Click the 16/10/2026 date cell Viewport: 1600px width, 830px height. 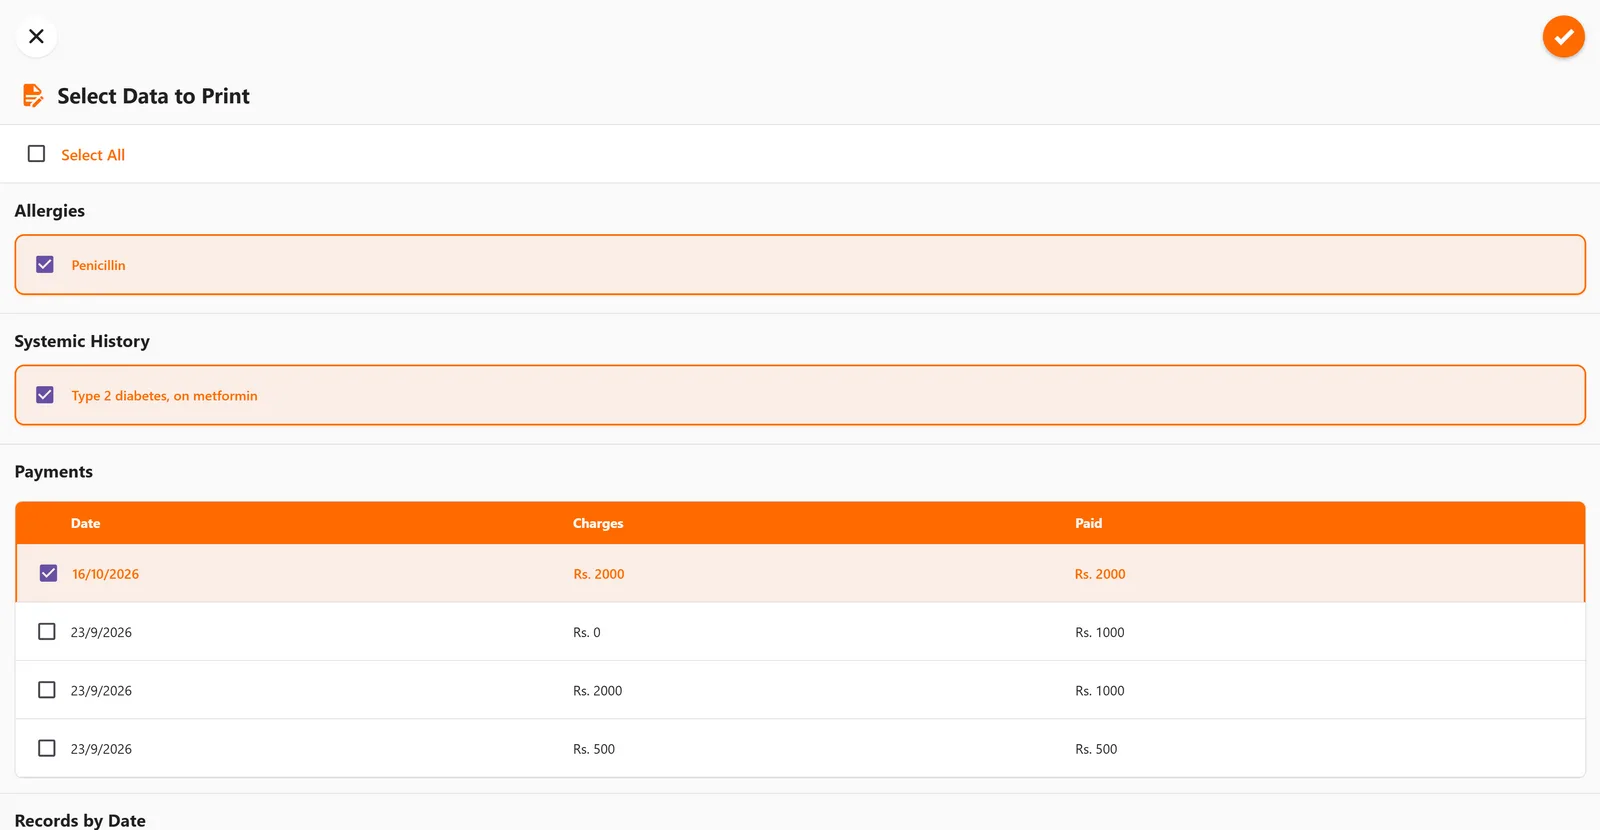click(x=105, y=574)
